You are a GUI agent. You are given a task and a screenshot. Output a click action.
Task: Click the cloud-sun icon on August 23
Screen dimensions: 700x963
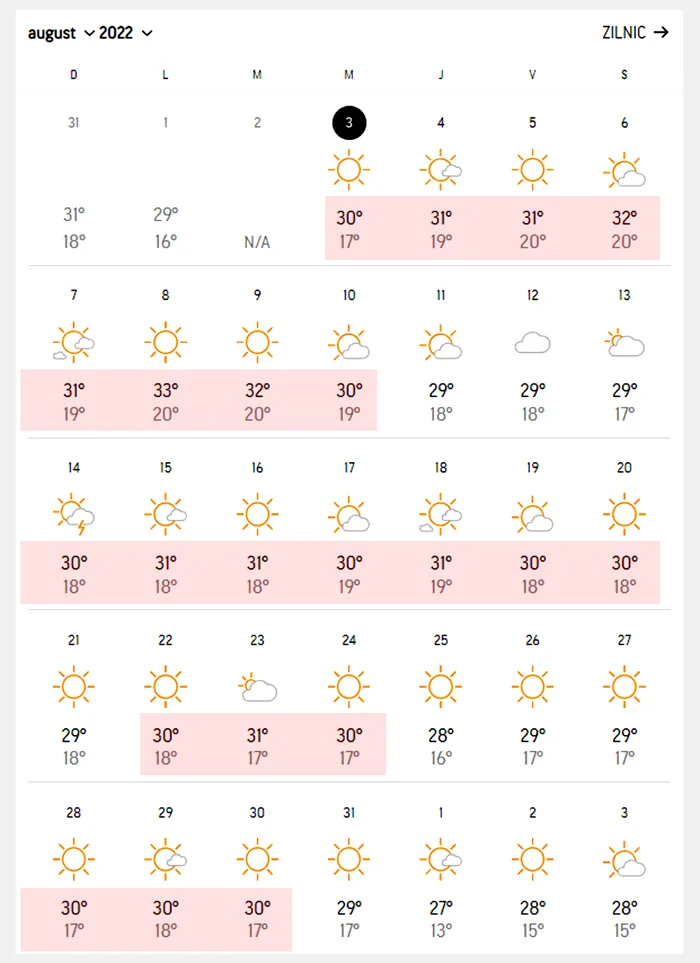coord(257,687)
